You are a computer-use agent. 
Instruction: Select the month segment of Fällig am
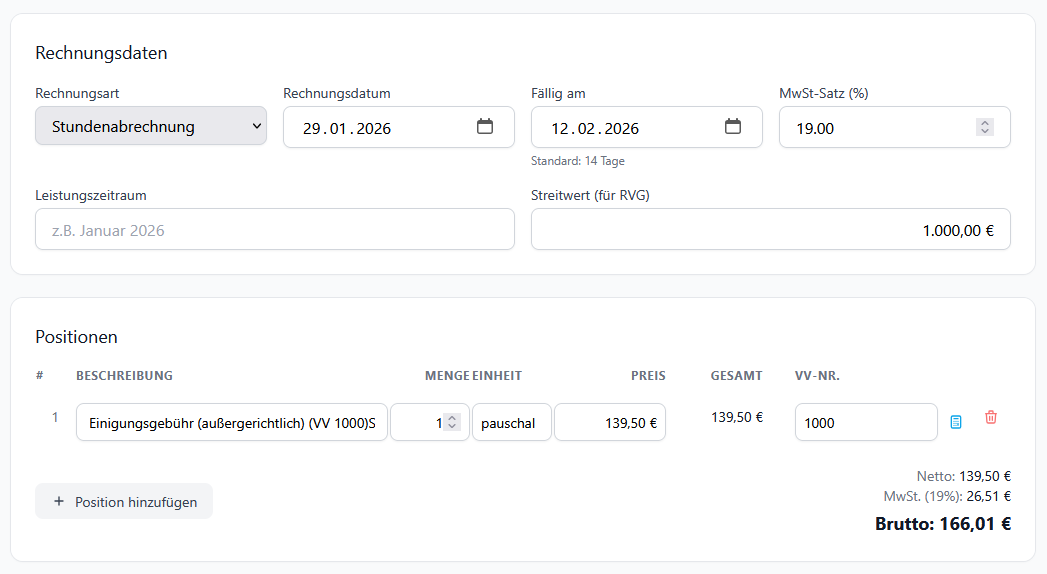(x=588, y=128)
